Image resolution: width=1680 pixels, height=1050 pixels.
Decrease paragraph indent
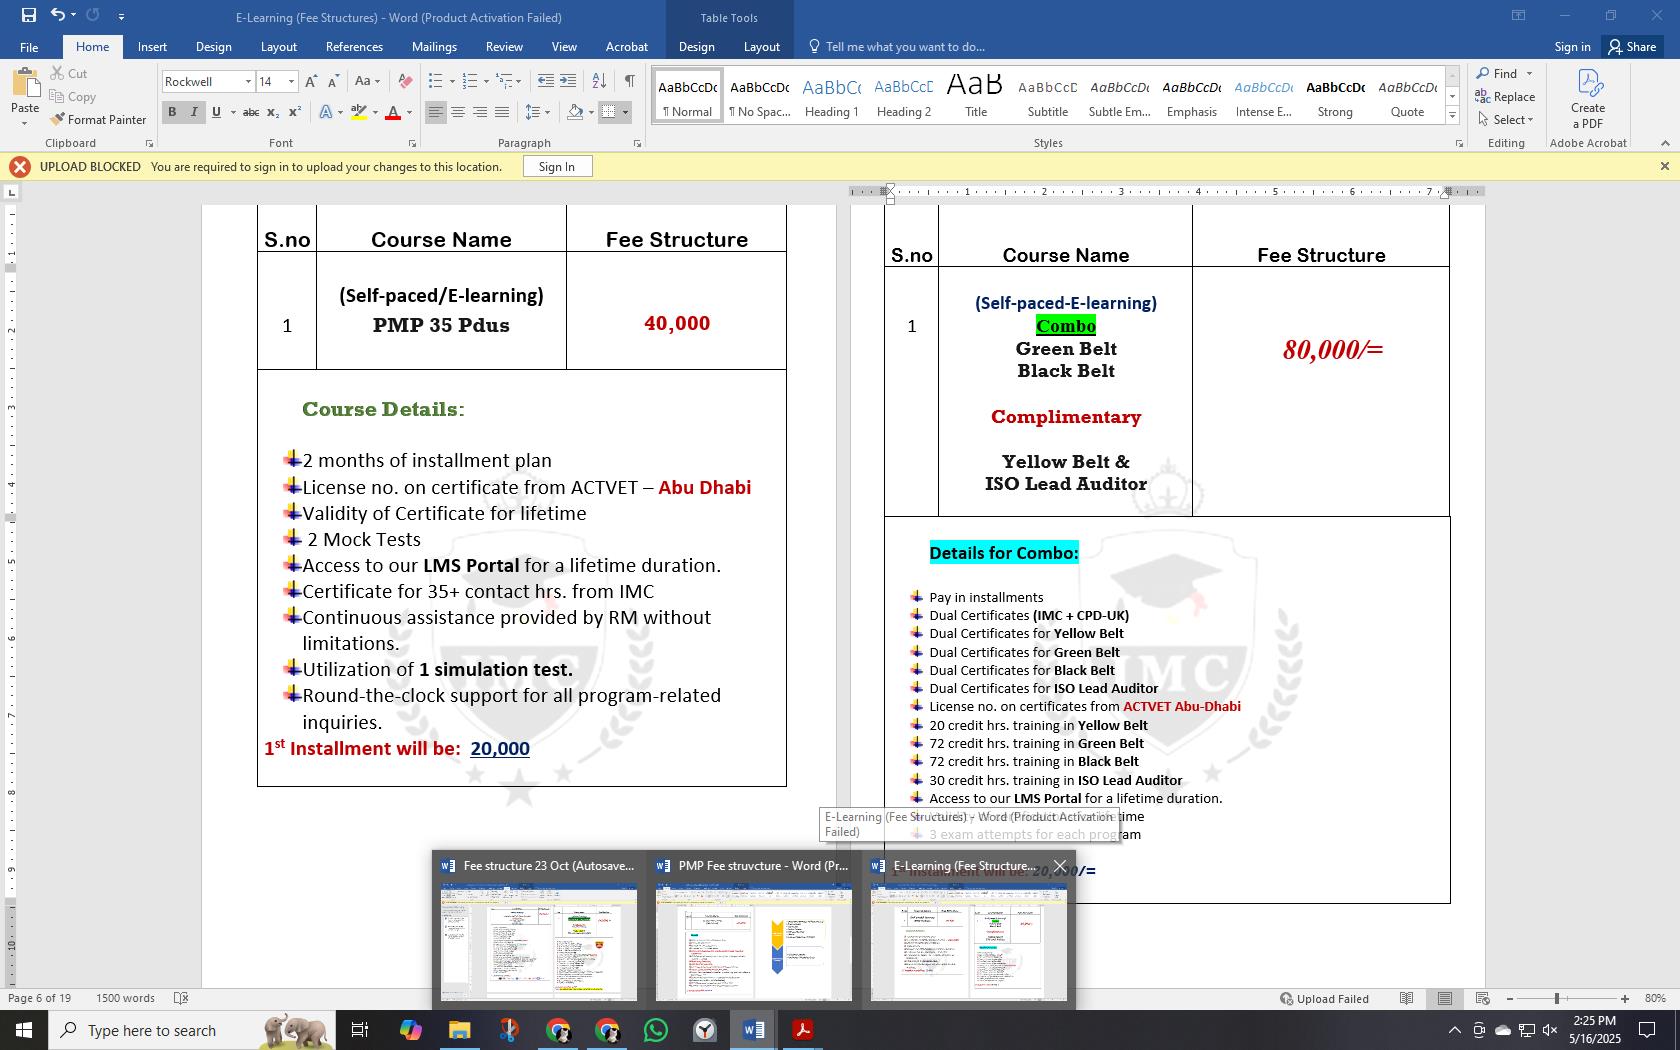(545, 81)
